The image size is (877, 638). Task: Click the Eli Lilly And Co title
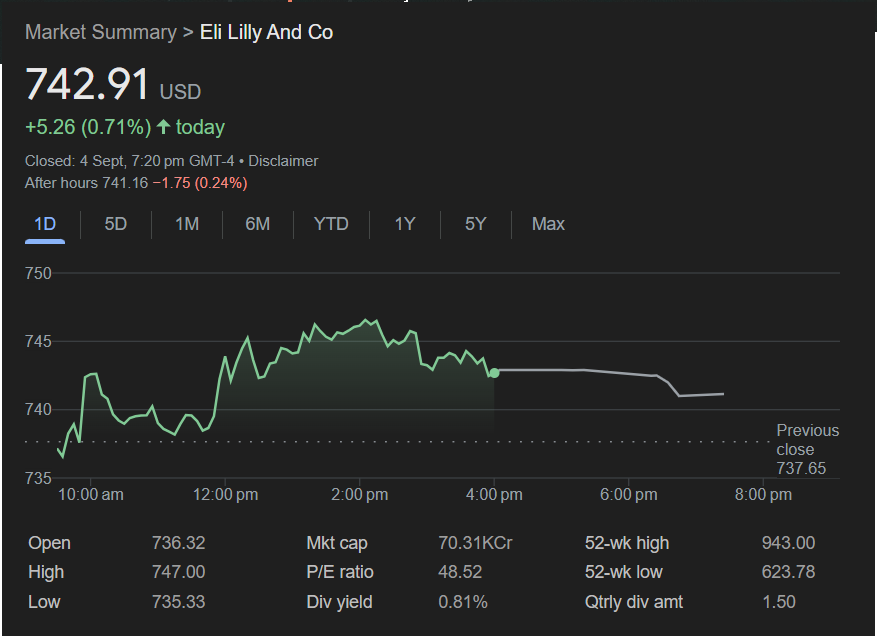[266, 32]
